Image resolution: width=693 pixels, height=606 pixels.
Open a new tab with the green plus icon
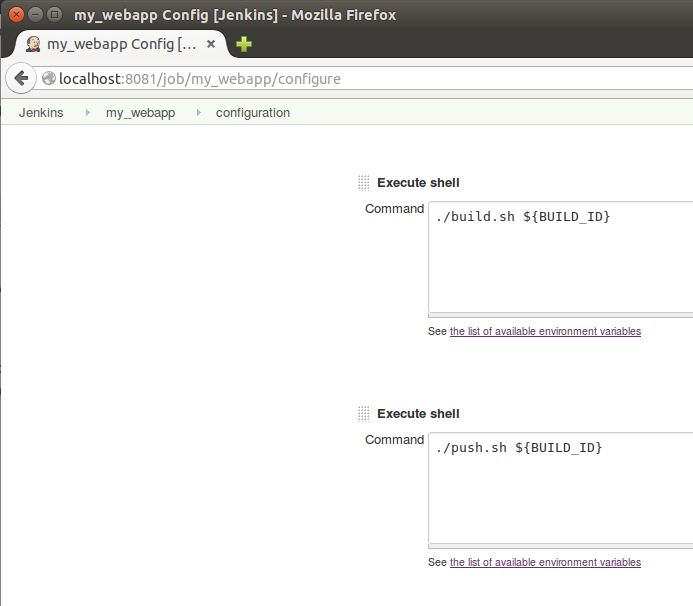(x=244, y=44)
